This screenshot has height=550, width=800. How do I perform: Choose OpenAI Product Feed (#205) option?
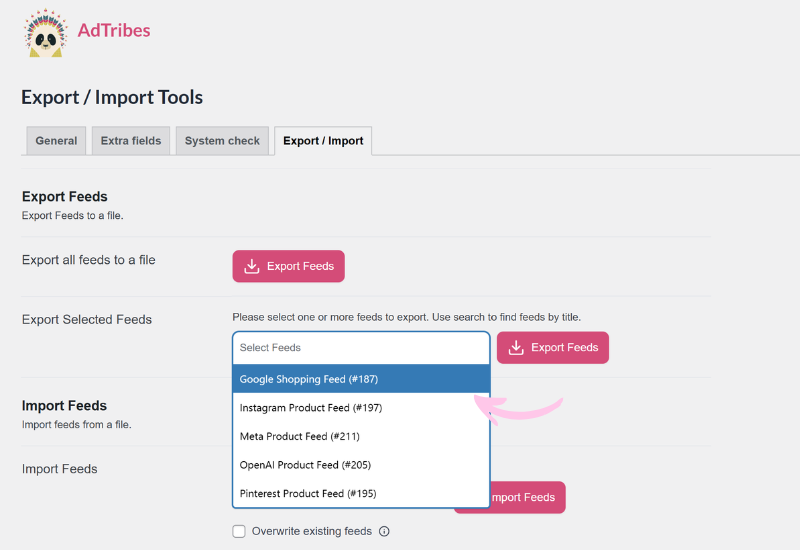pyautogui.click(x=361, y=465)
